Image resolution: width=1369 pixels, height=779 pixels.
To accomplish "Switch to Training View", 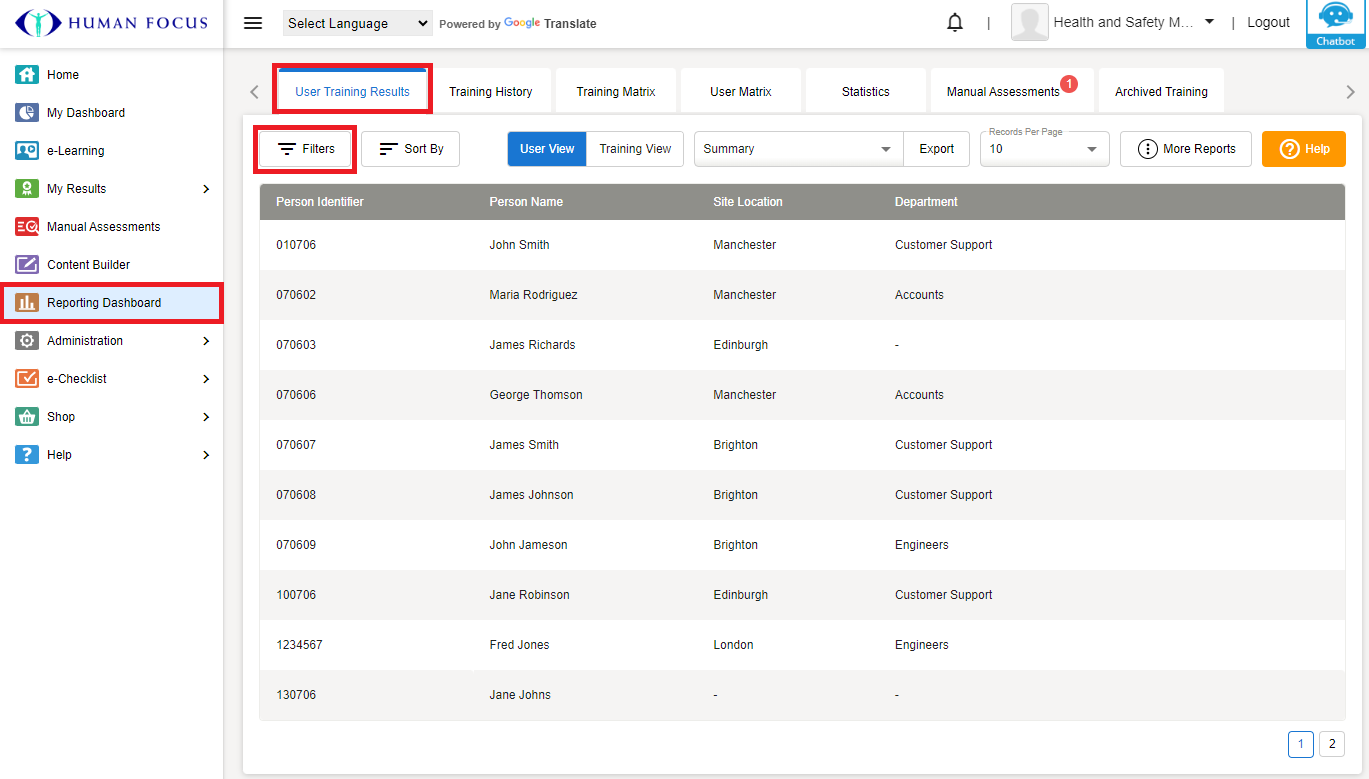I will pos(635,149).
